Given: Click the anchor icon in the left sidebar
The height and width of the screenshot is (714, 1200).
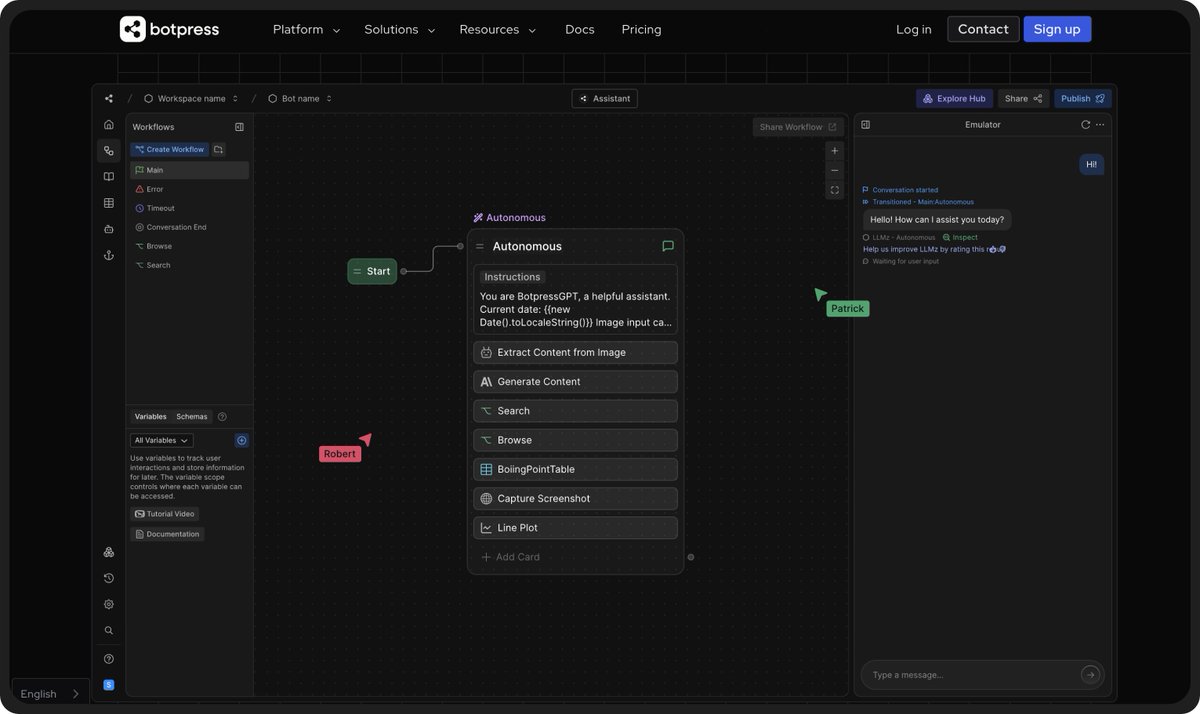Looking at the screenshot, I should [108, 256].
